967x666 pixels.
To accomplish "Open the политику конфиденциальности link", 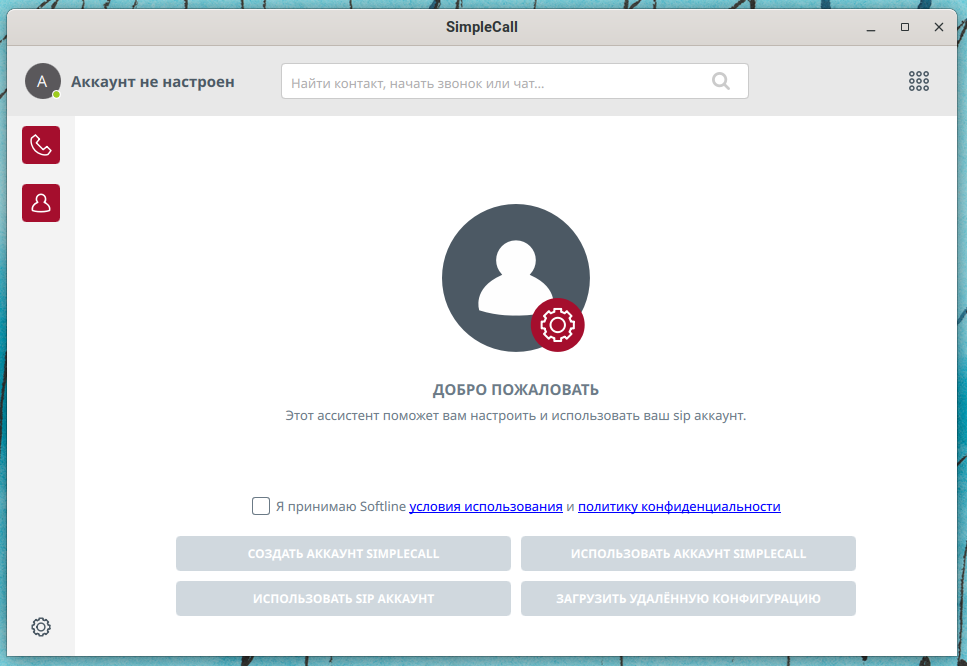I will (679, 506).
